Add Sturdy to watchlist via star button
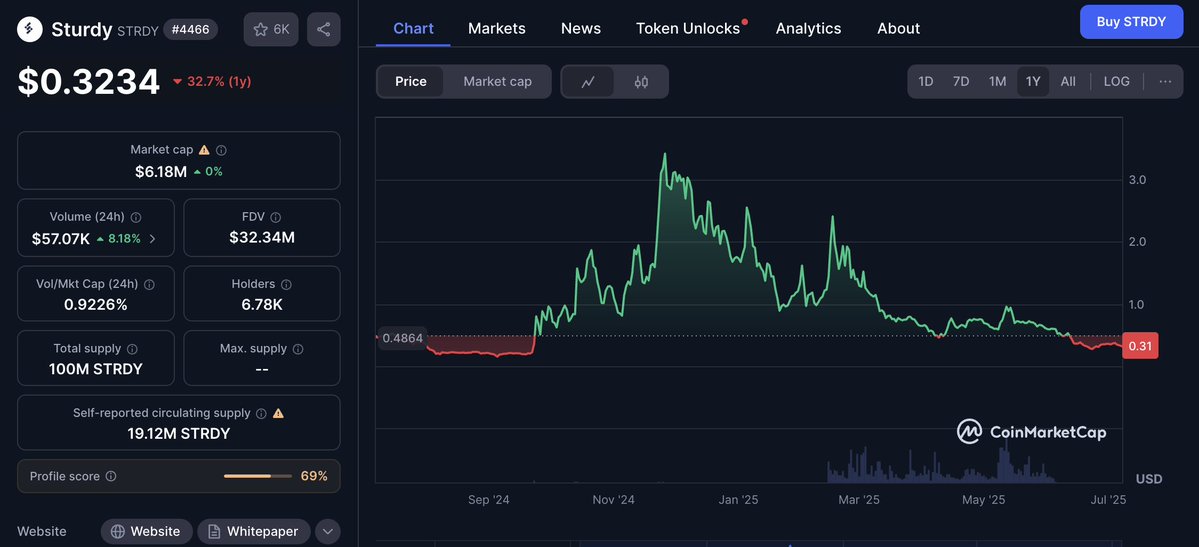This screenshot has height=547, width=1199. tap(271, 29)
